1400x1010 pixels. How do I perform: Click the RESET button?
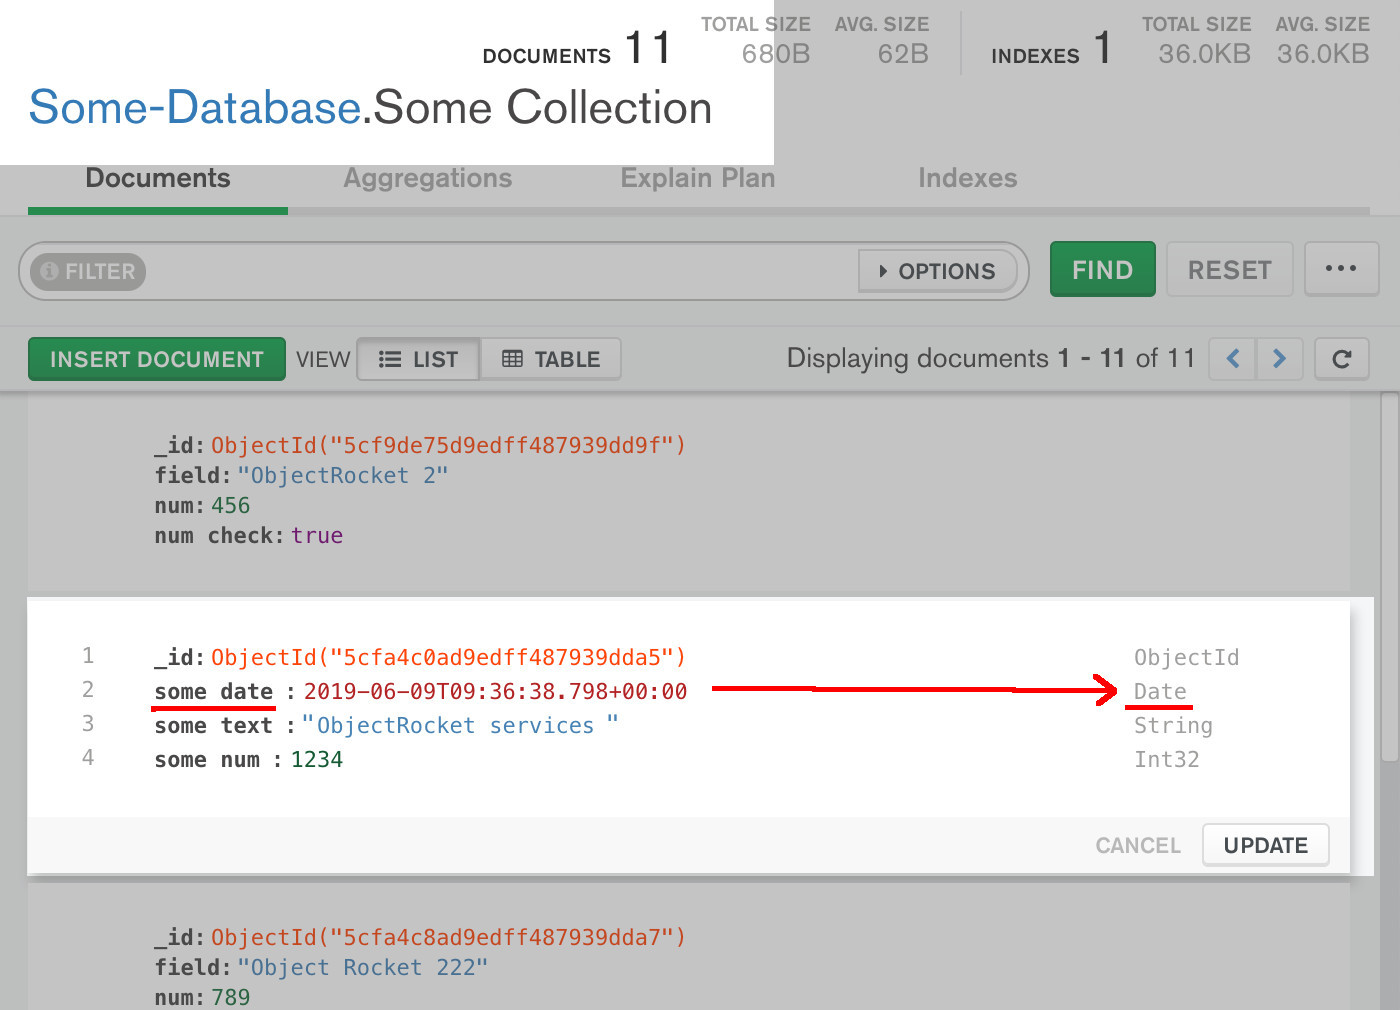pos(1229,268)
